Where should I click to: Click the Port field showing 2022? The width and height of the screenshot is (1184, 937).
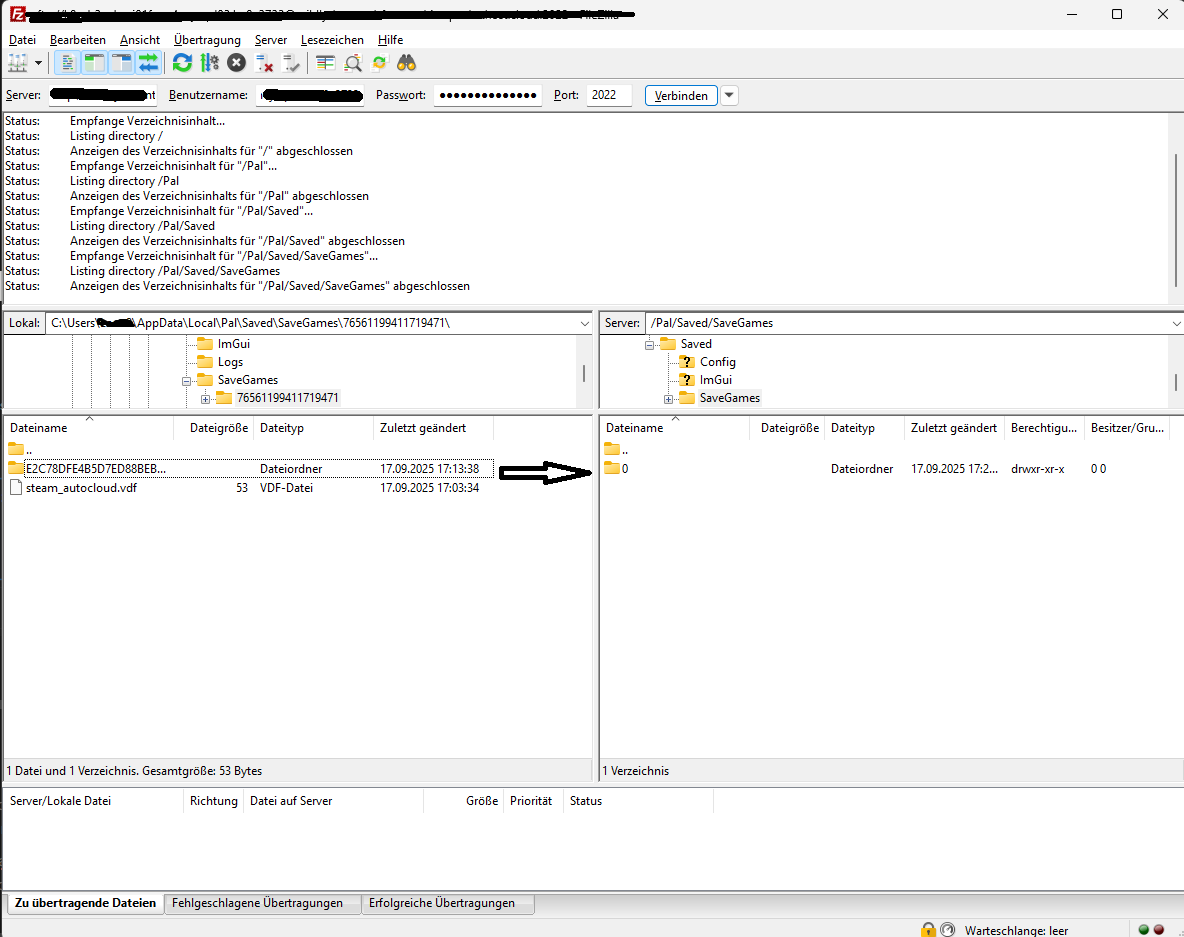point(609,95)
